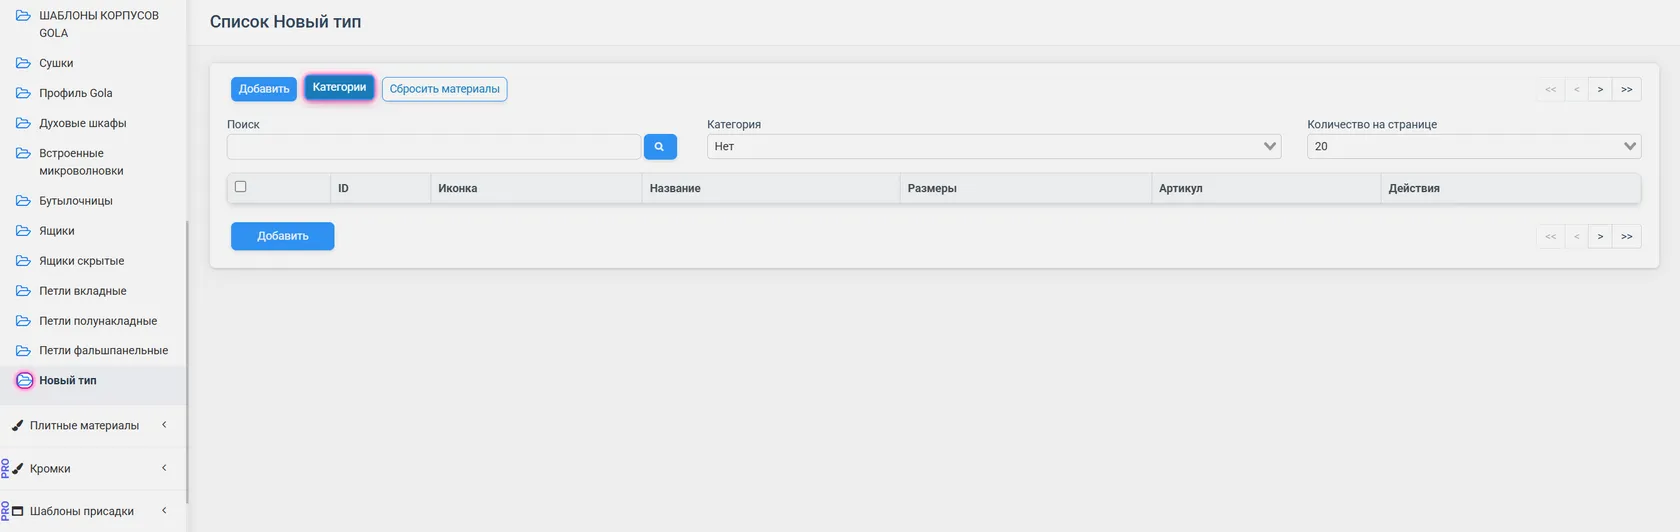Click the large Добавить button below table
This screenshot has height=532, width=1680.
pos(283,236)
